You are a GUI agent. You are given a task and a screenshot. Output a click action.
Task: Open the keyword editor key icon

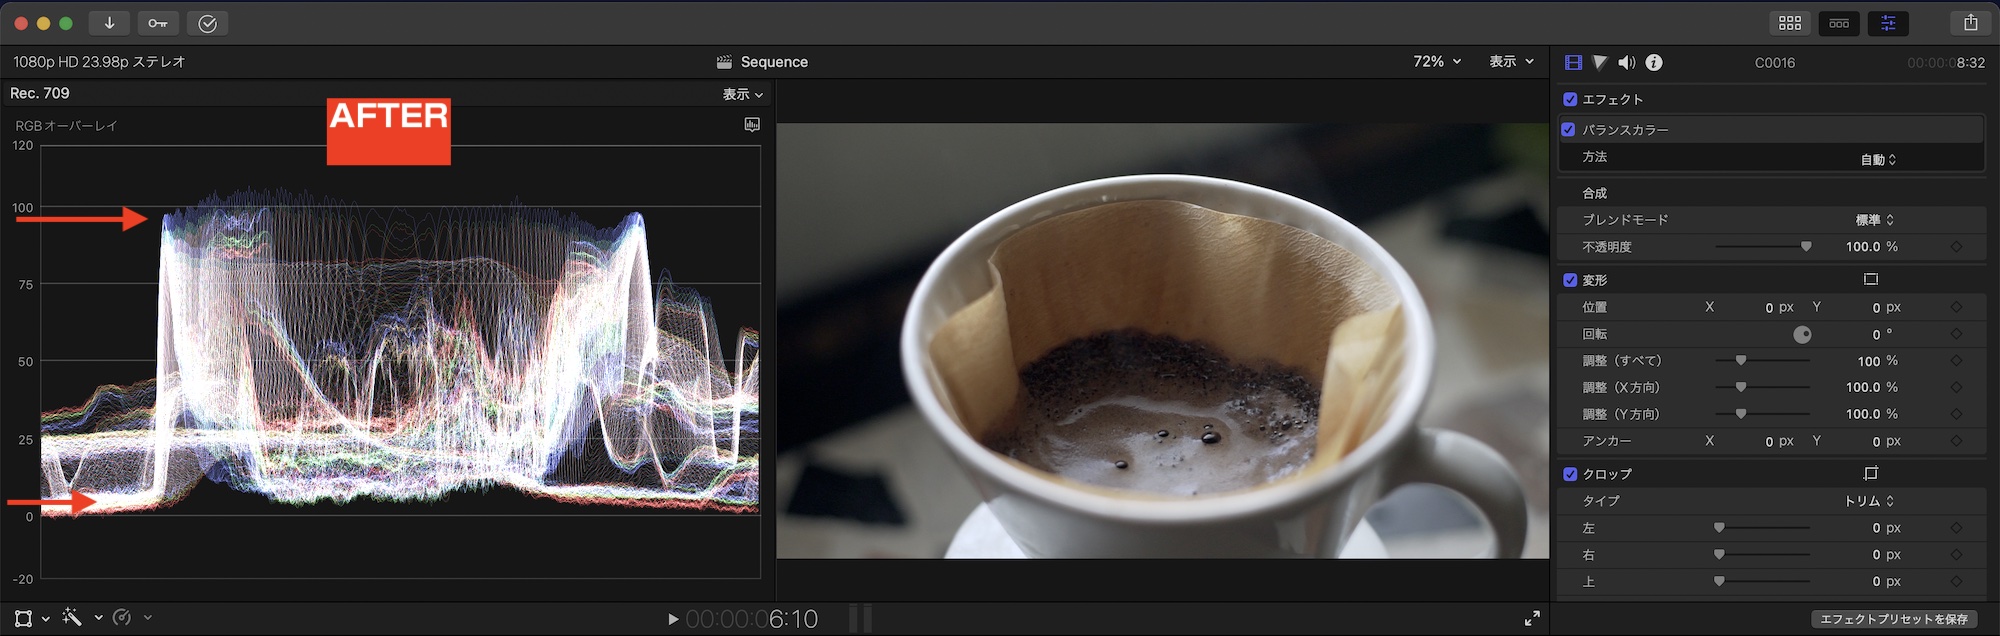[158, 23]
